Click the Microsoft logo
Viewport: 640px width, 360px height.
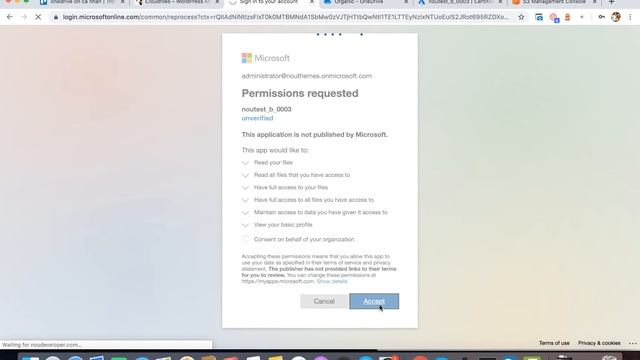(x=266, y=58)
